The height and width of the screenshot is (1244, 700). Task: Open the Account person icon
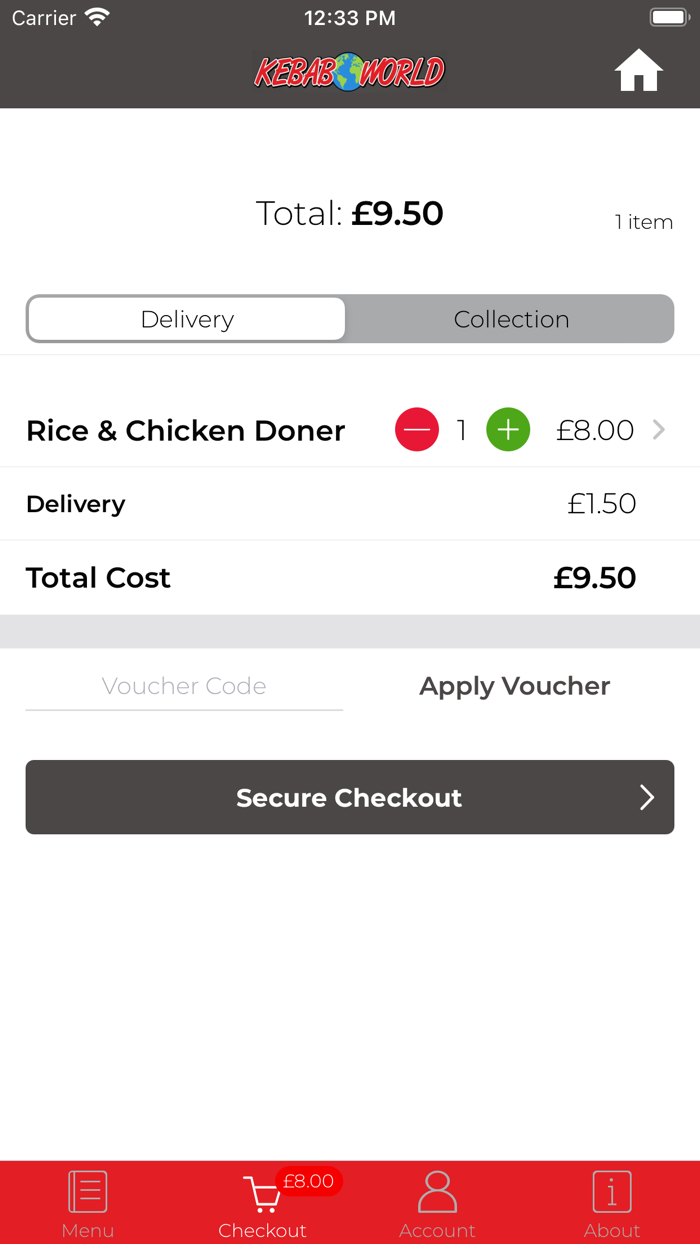pos(437,1191)
